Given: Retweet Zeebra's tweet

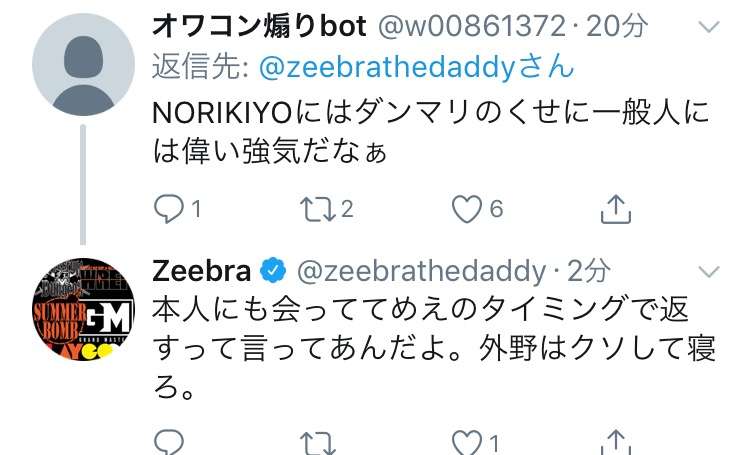Looking at the screenshot, I should (x=318, y=444).
